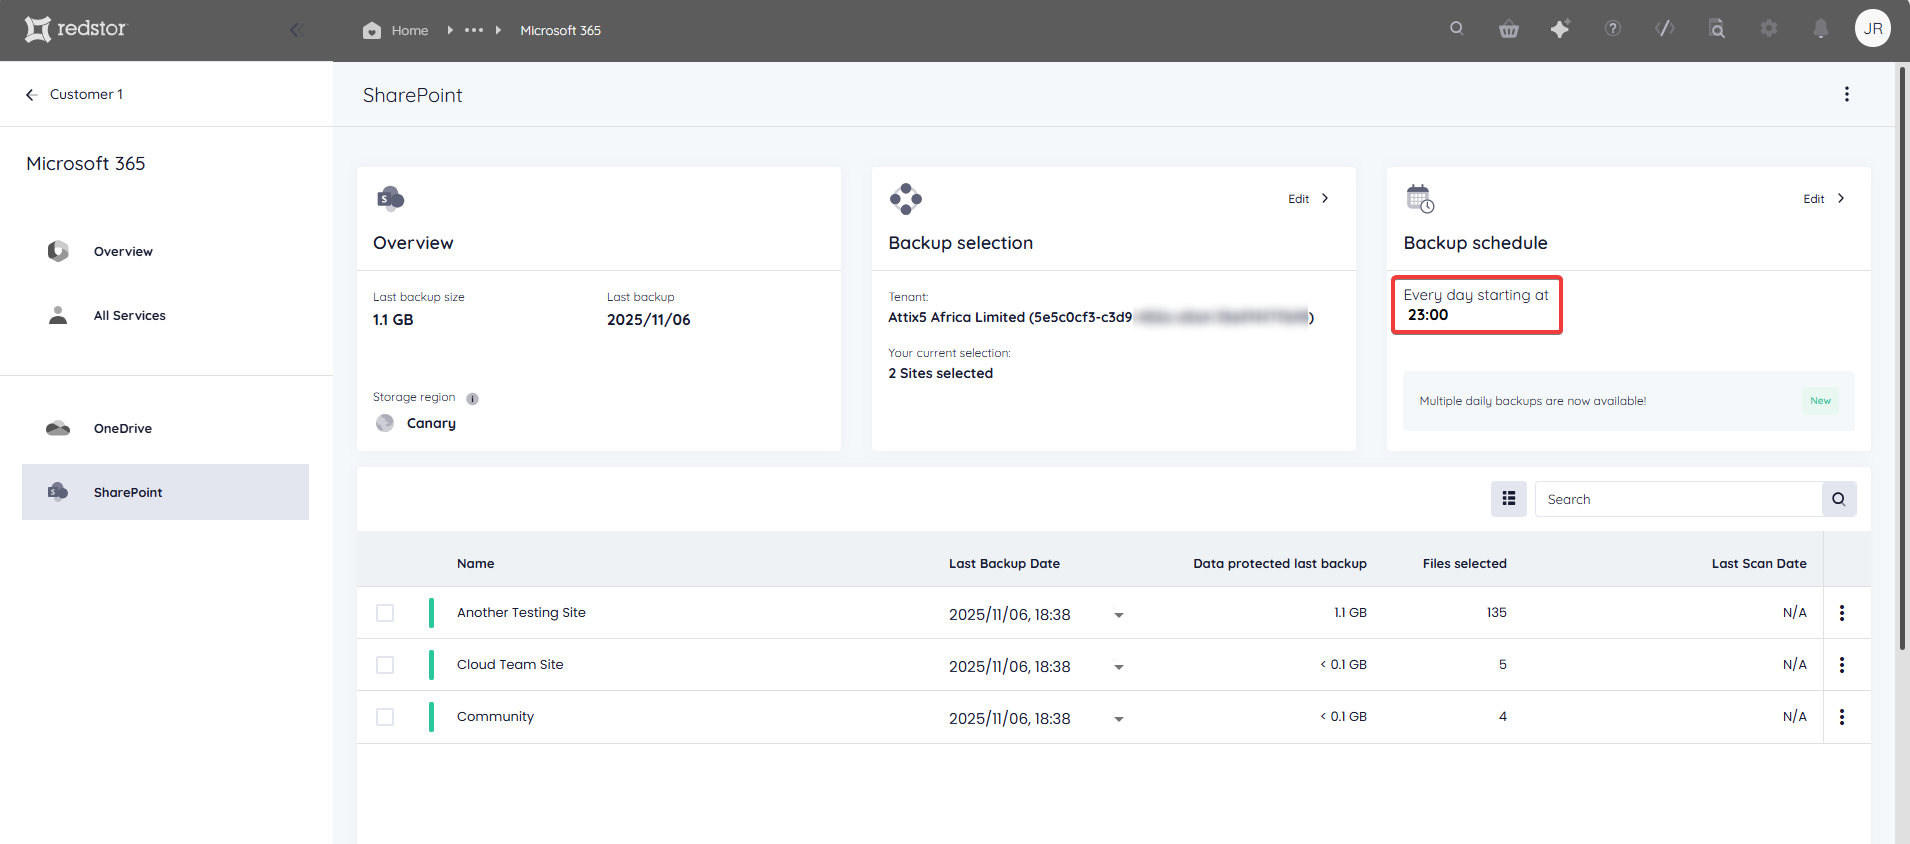
Task: Click the page vertical scrollbar
Action: pos(1902,360)
